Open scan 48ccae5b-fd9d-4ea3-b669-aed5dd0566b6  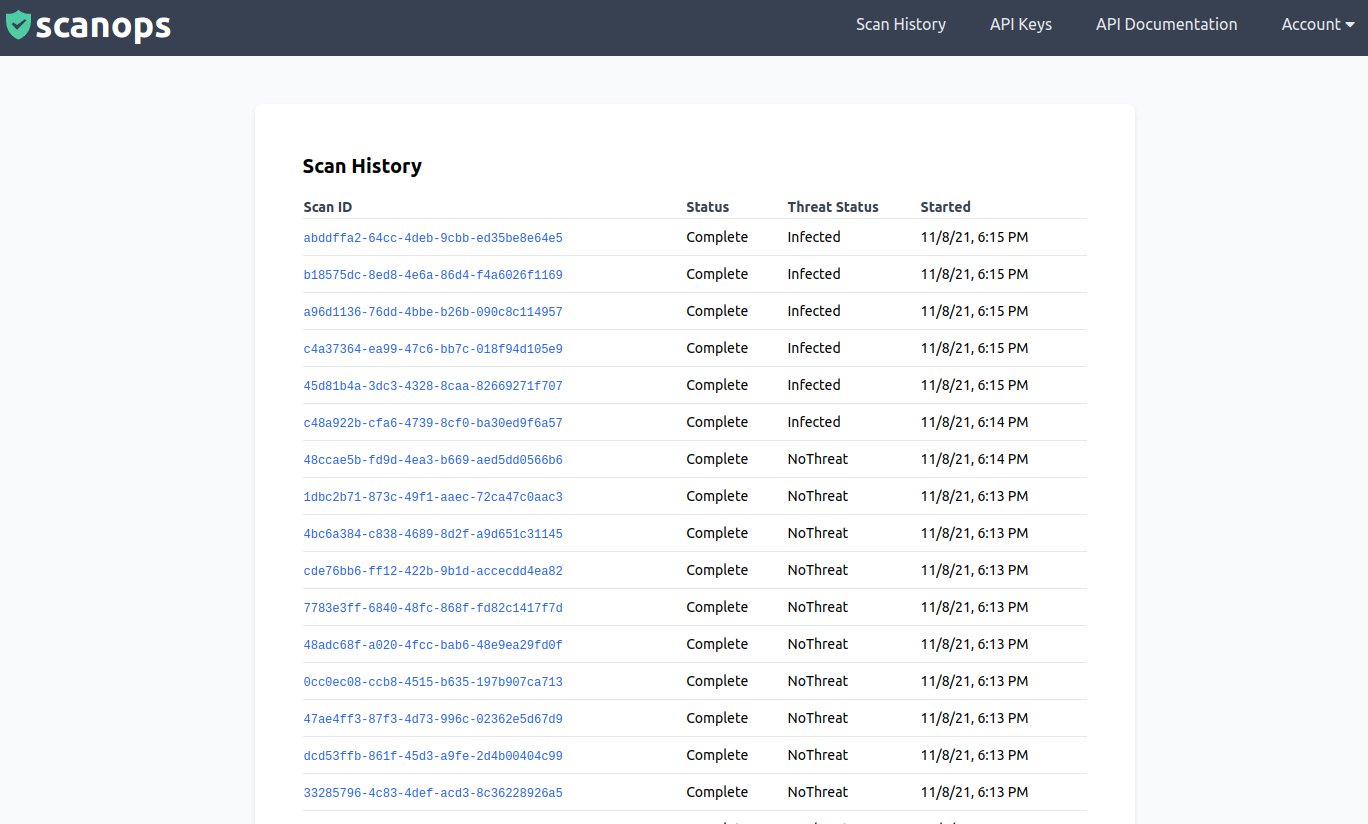coord(433,460)
